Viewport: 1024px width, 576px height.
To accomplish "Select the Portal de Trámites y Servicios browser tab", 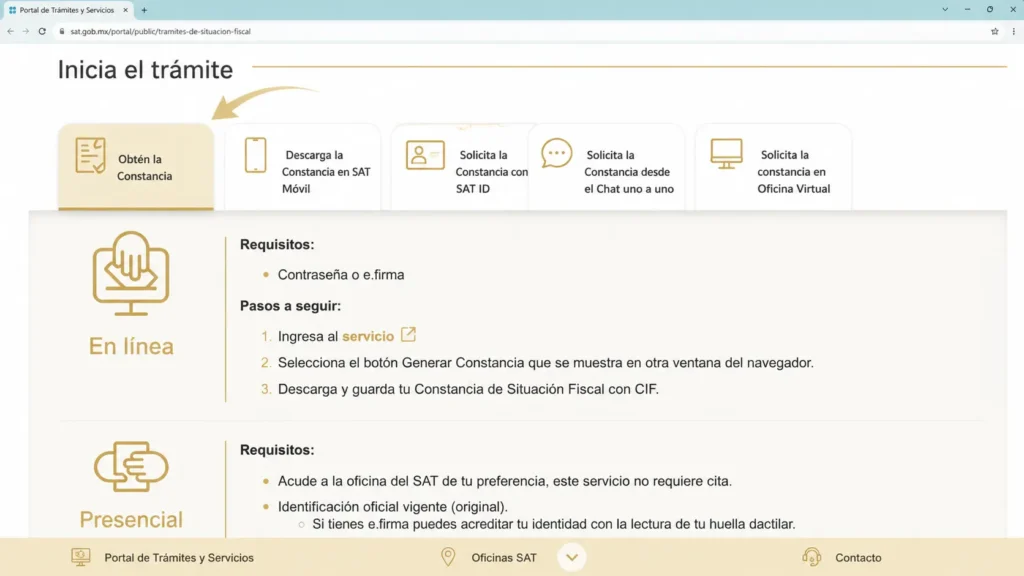I will pyautogui.click(x=67, y=10).
